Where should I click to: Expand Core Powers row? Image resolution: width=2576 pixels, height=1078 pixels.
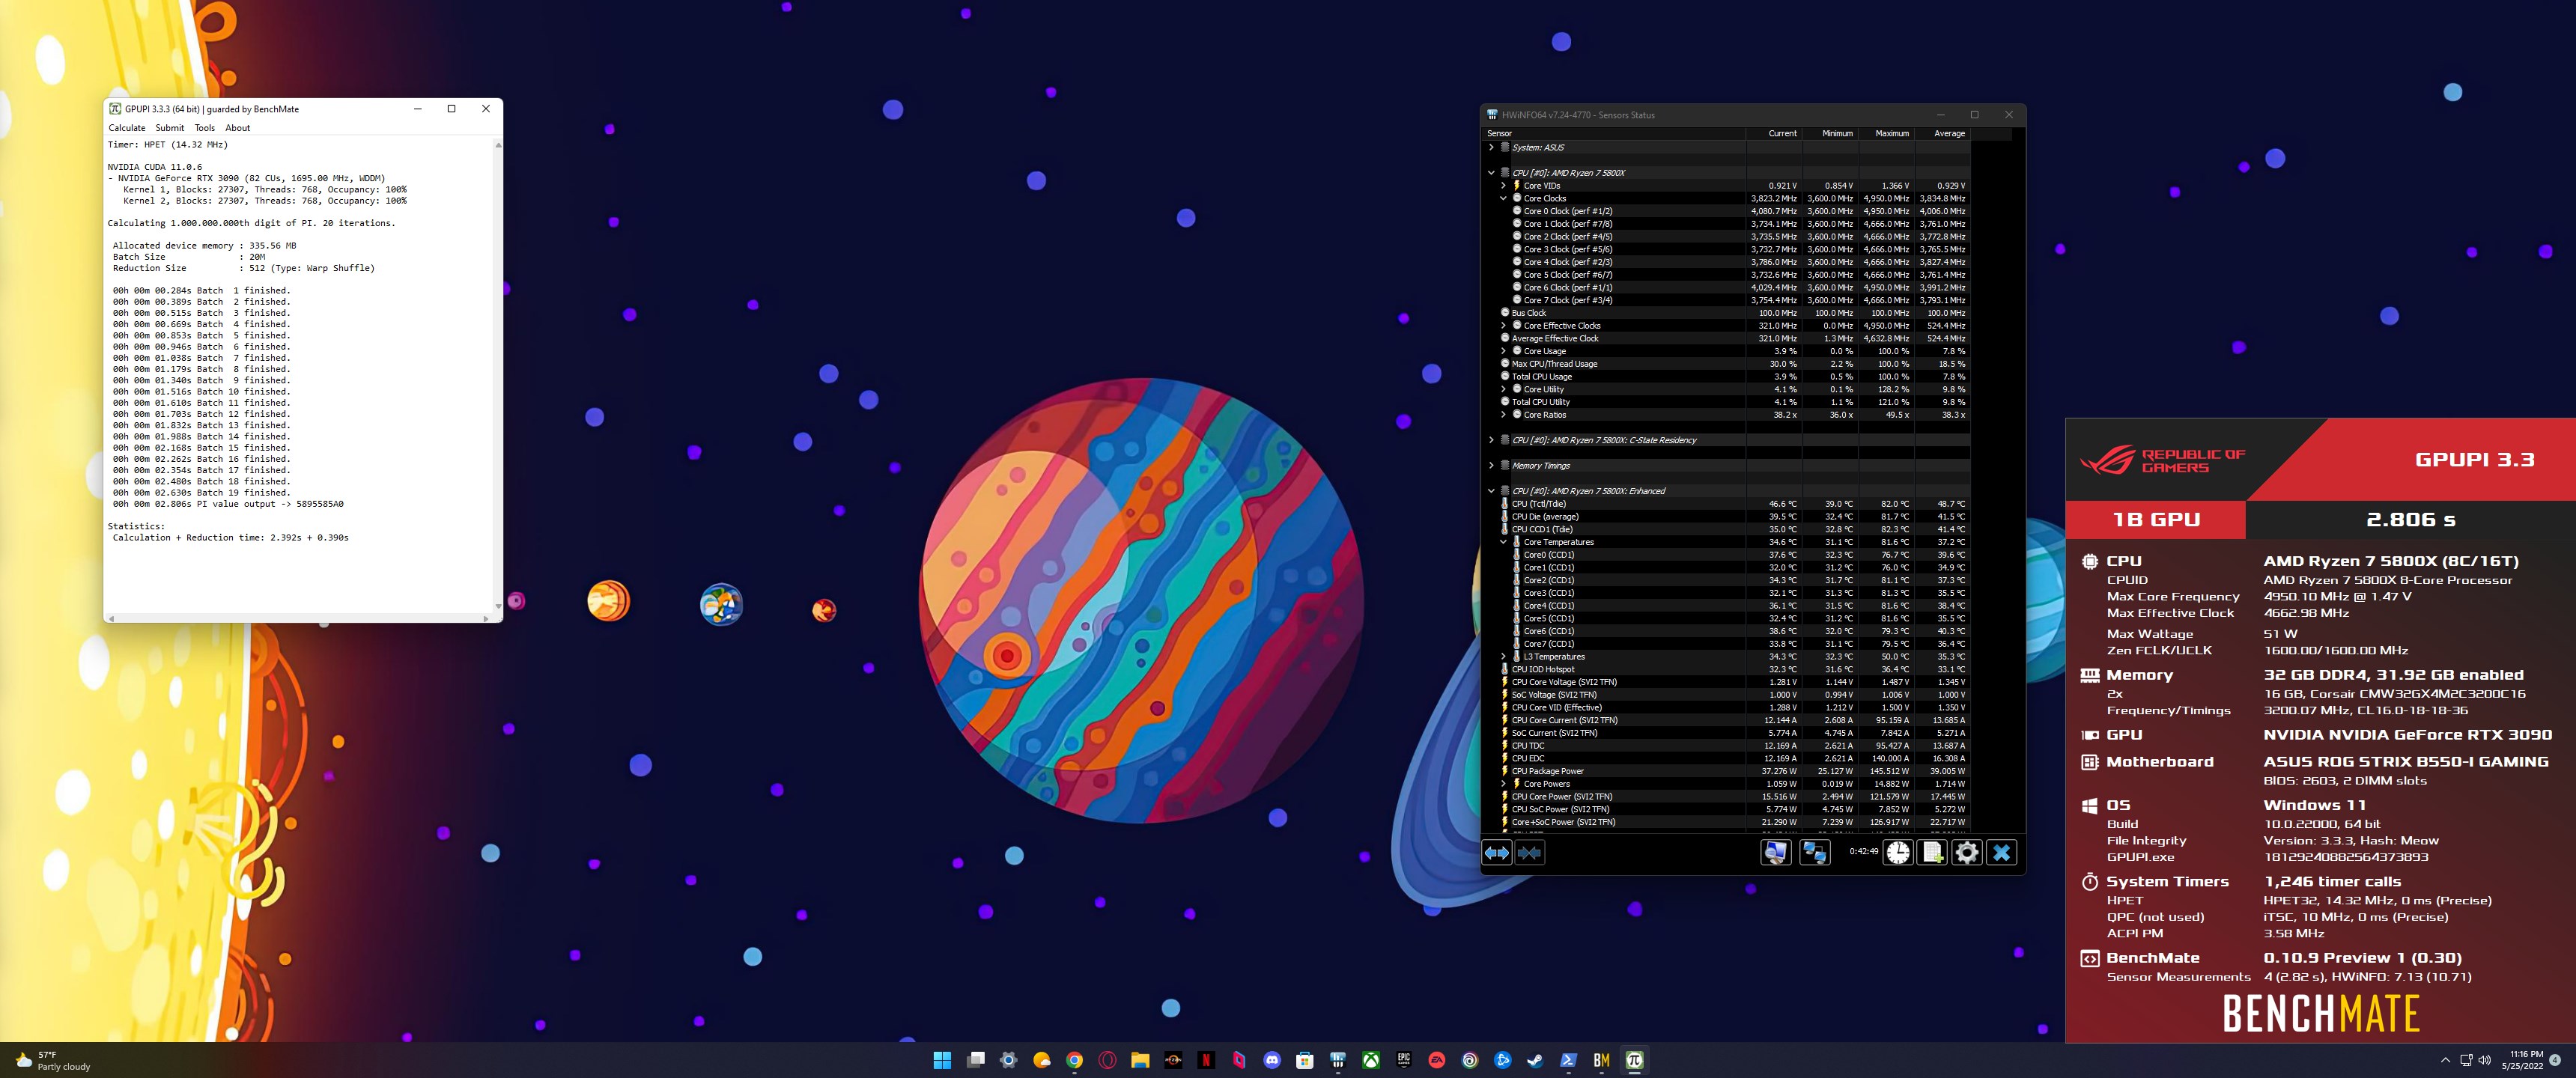coord(1503,783)
